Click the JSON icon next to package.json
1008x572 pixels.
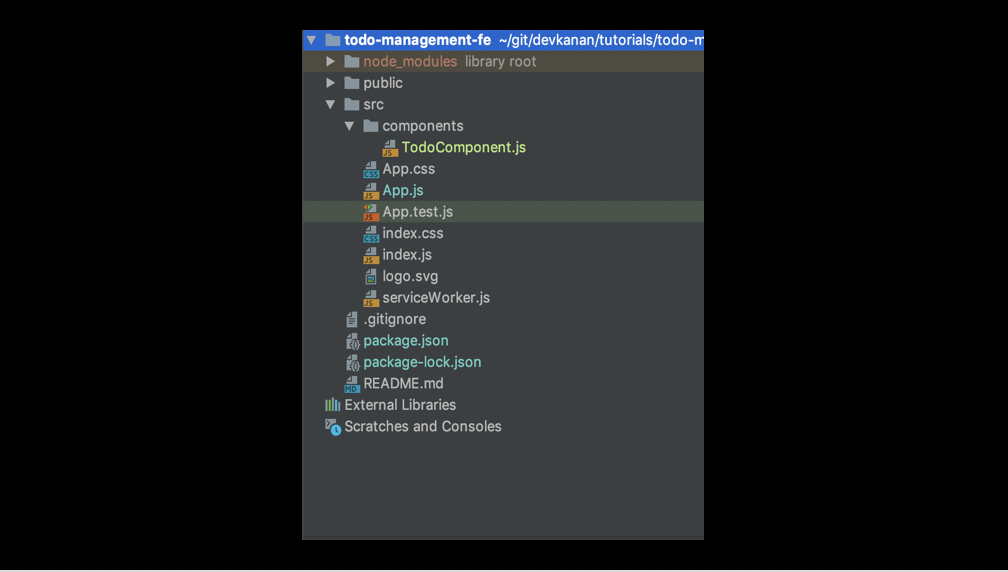click(x=352, y=341)
